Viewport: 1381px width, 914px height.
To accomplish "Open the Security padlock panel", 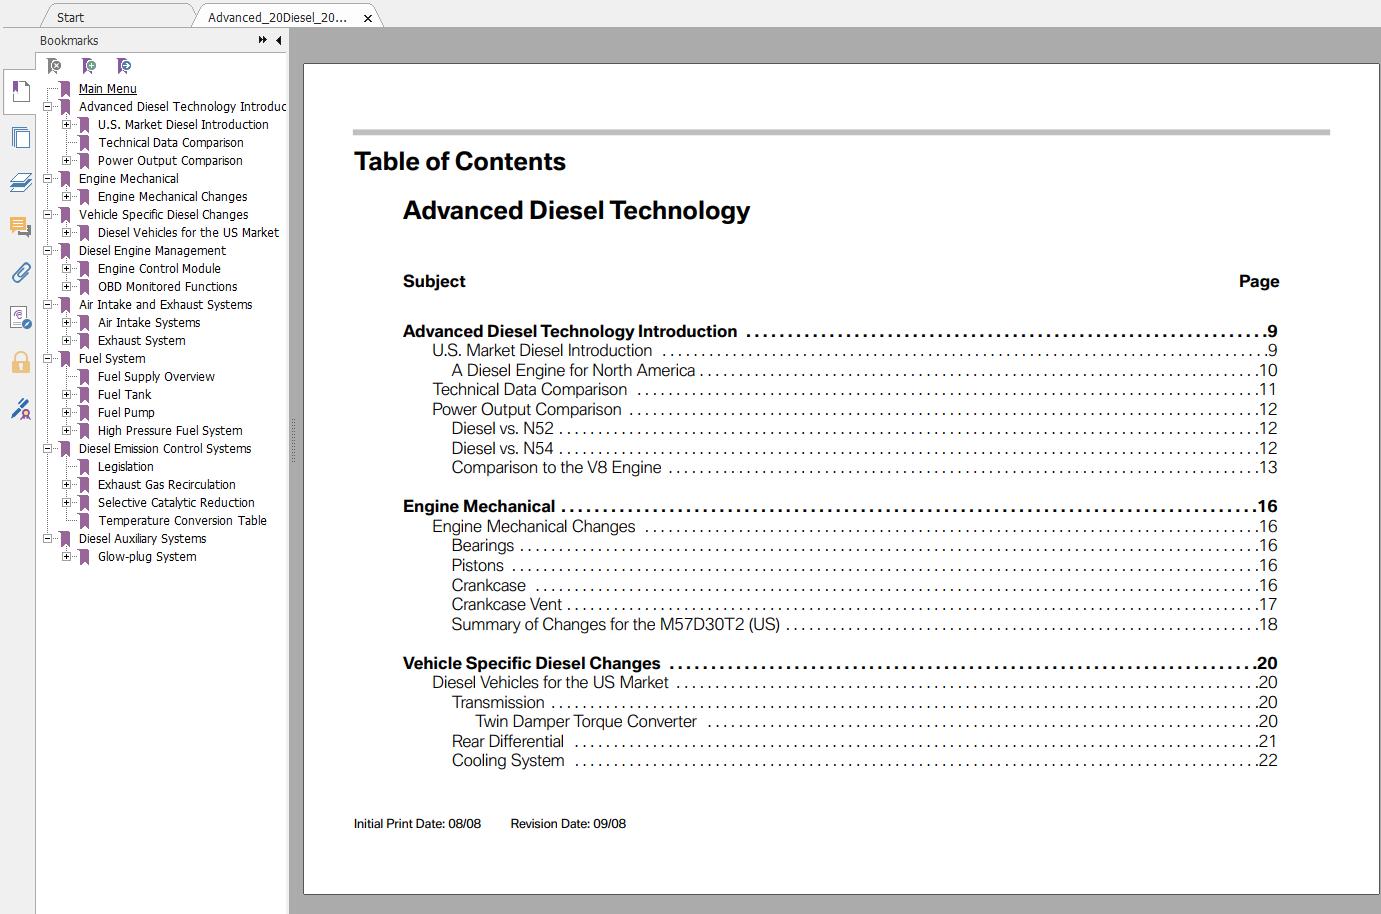I will point(20,362).
